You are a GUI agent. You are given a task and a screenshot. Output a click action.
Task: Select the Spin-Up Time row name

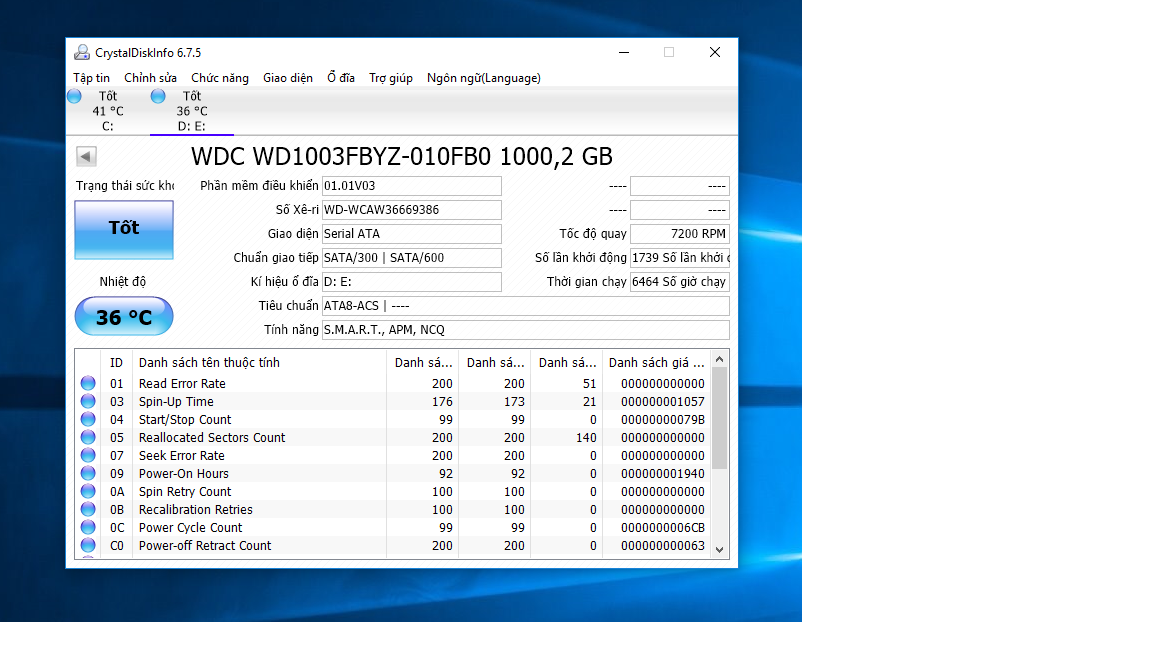176,402
